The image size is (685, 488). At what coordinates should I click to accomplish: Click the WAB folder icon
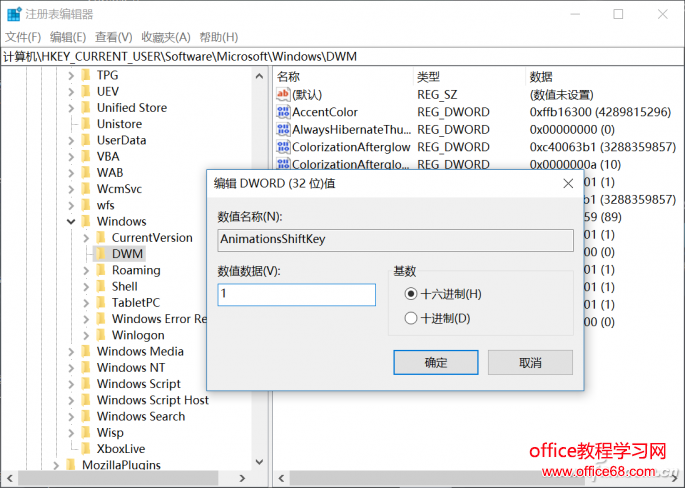pyautogui.click(x=86, y=173)
